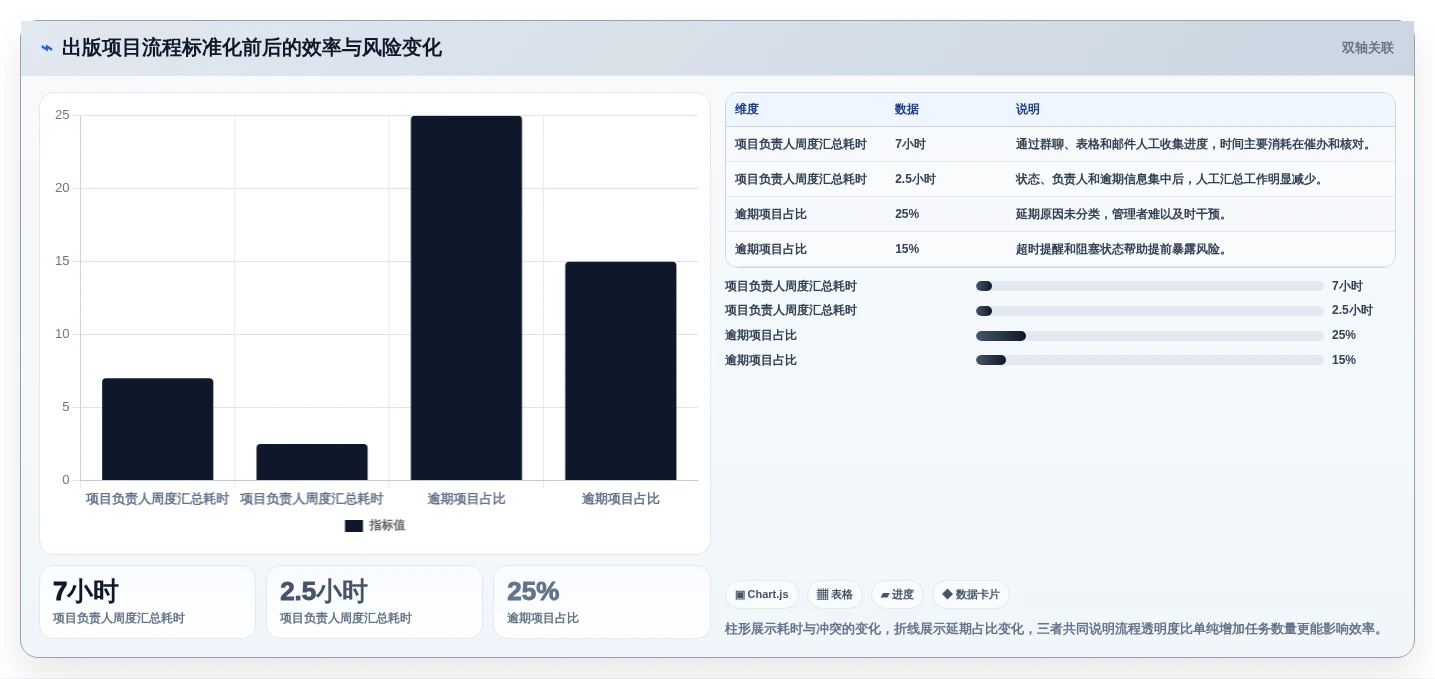The image size is (1435, 679).
Task: Click the 说明 table column header
Action: pyautogui.click(x=1028, y=109)
